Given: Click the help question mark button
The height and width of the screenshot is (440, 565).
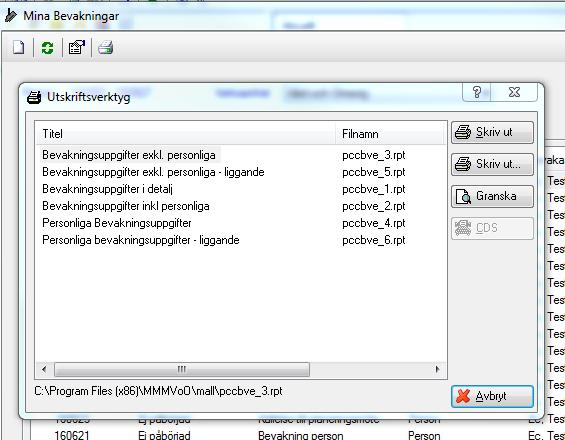Looking at the screenshot, I should [476, 92].
